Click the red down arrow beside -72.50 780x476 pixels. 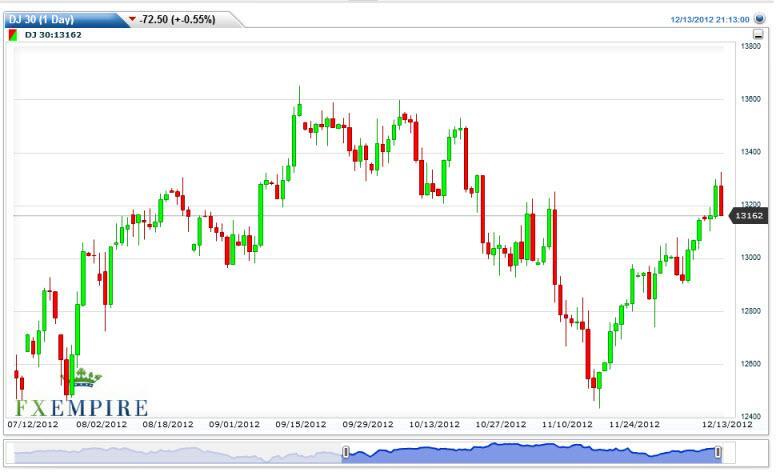(133, 19)
